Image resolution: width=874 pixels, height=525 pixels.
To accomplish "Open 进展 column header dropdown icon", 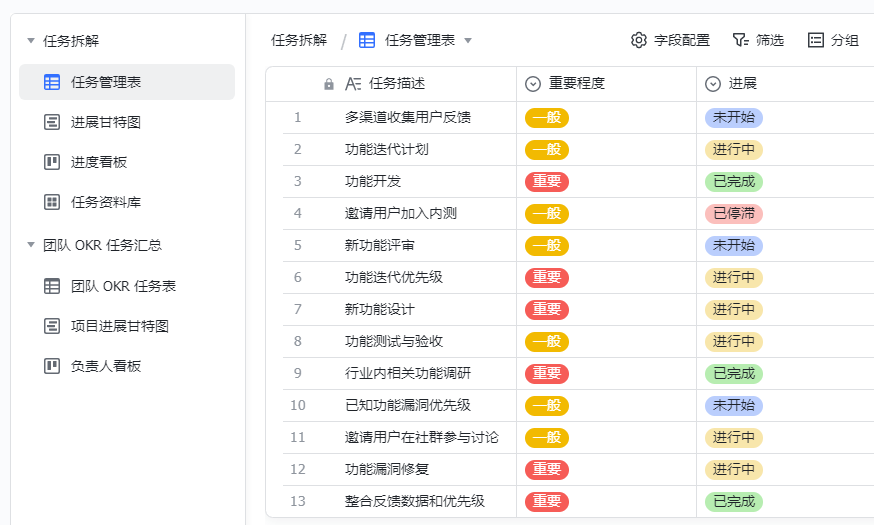I will pos(713,84).
